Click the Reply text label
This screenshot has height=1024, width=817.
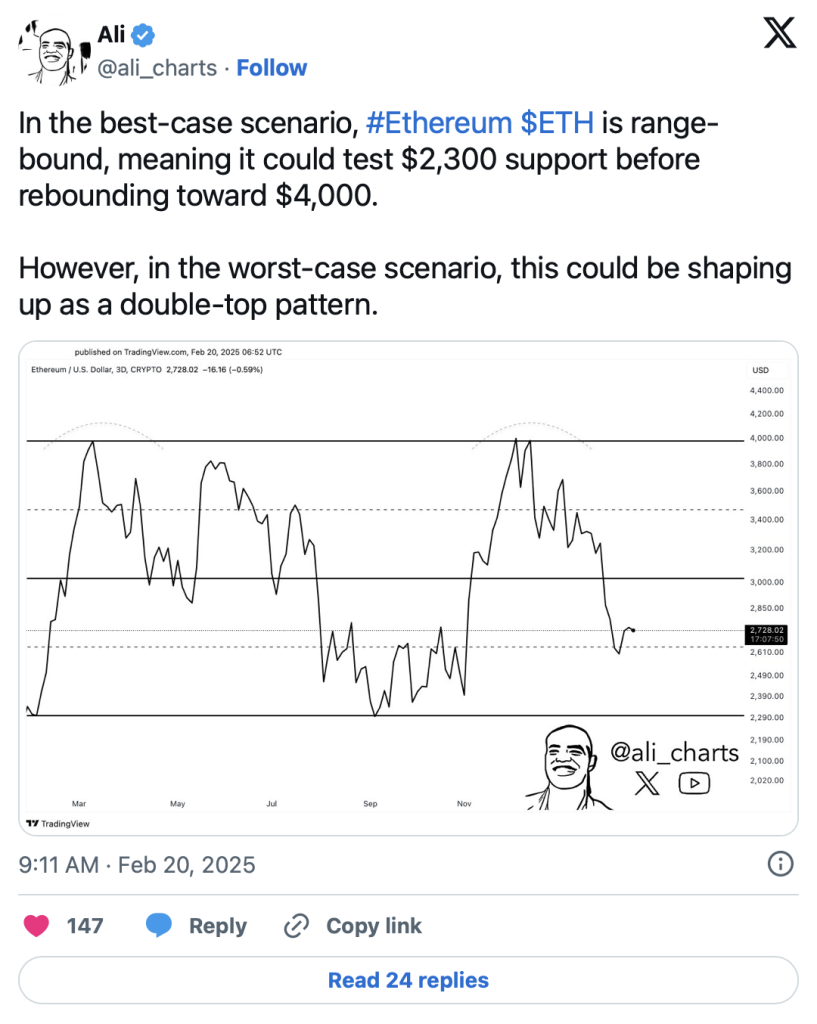(218, 926)
